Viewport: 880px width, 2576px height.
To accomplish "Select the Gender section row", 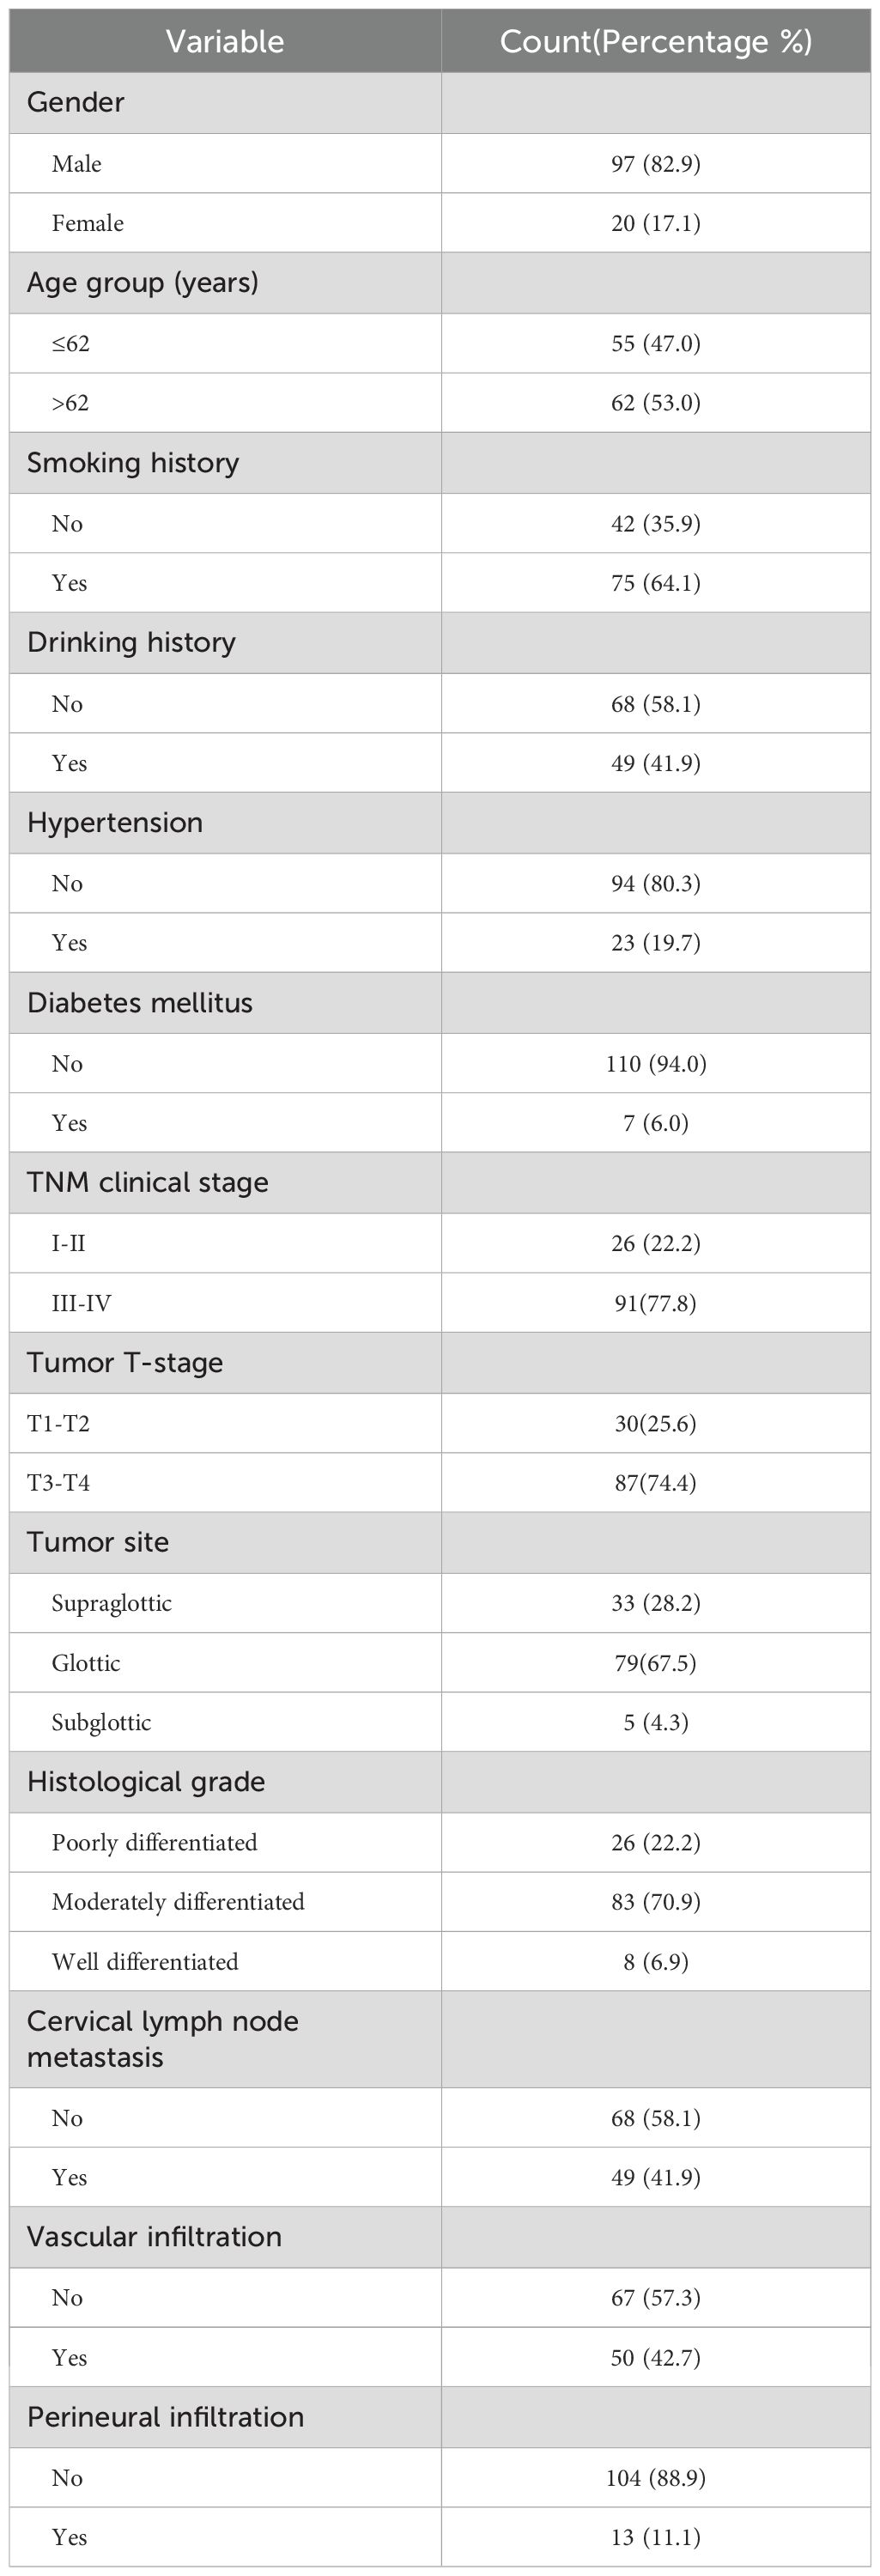I will [x=76, y=102].
